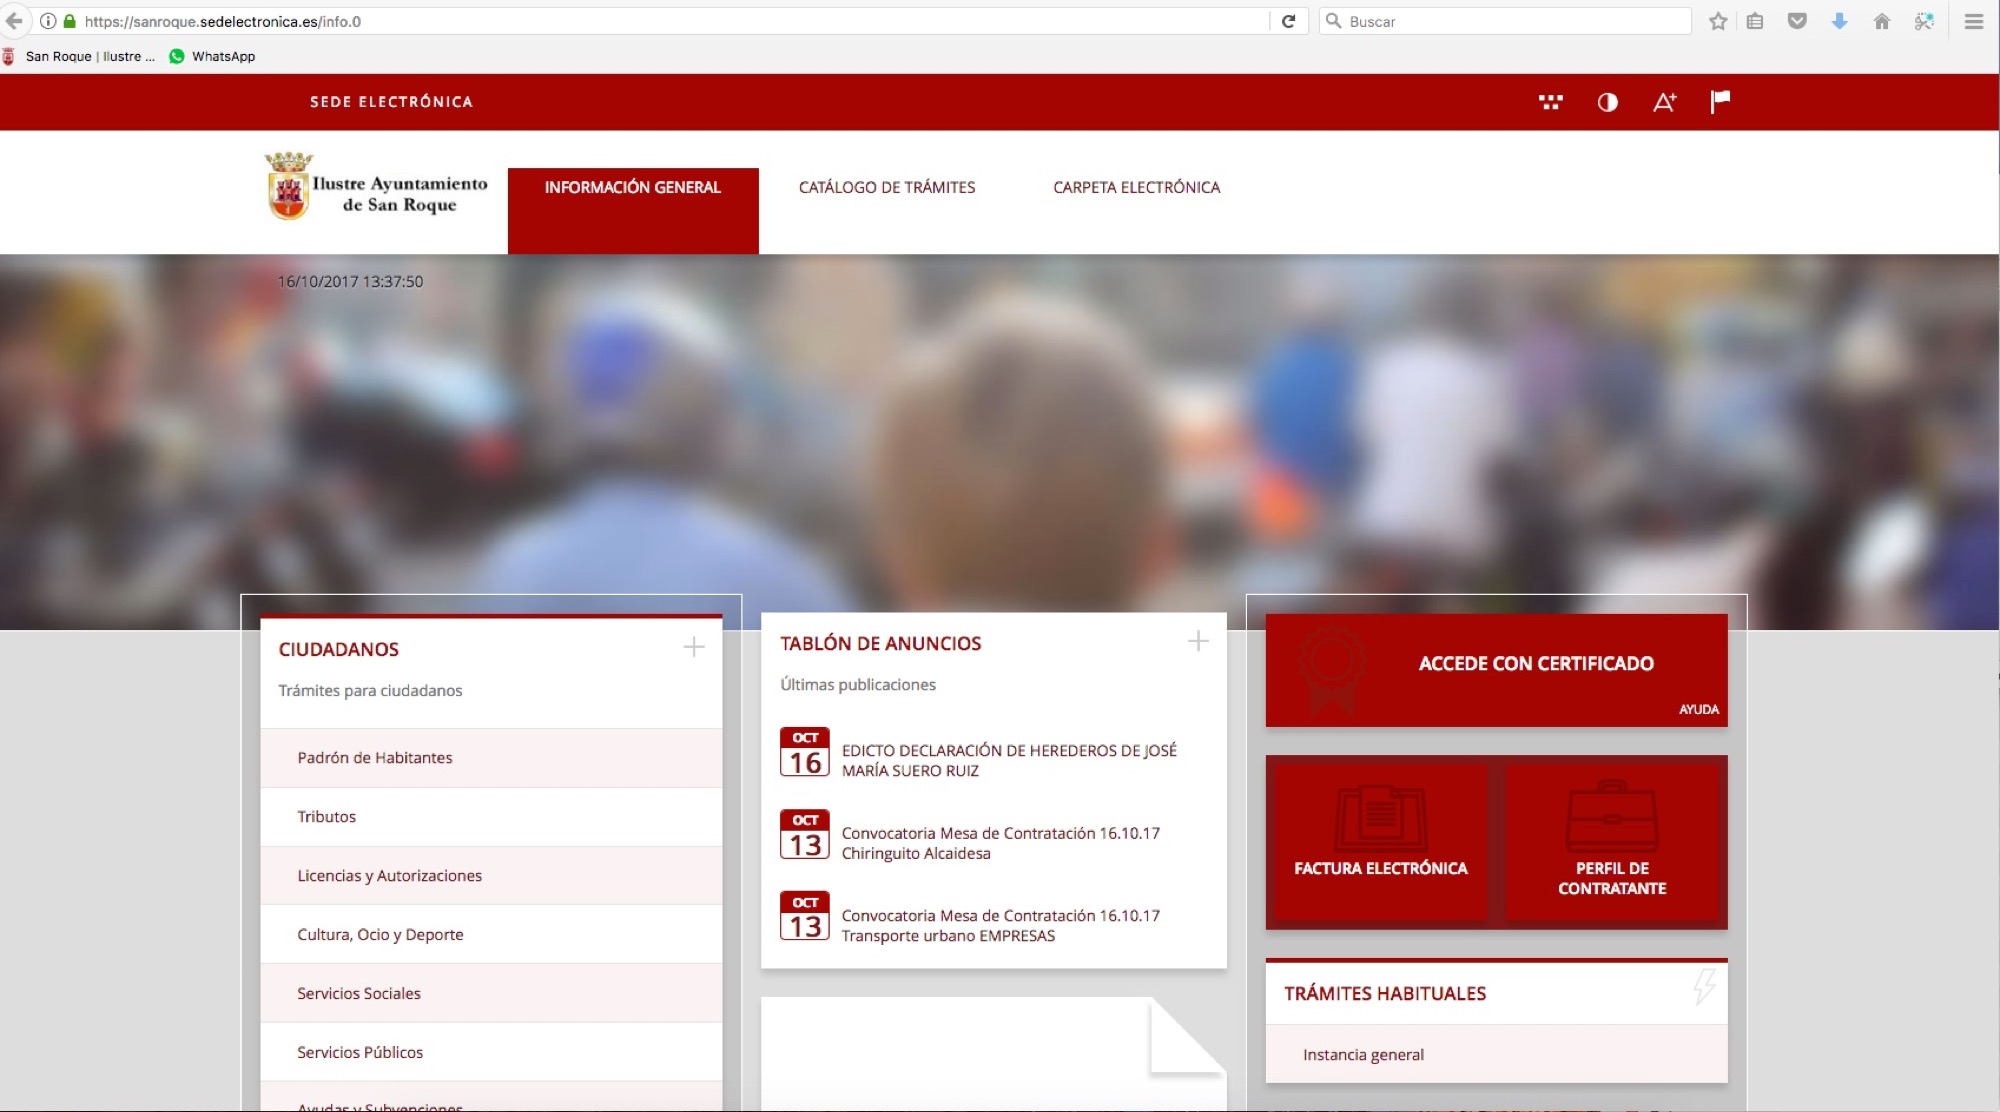Viewport: 2000px width, 1112px height.
Task: Click the Pocket icon in toolbar
Action: coord(1797,21)
